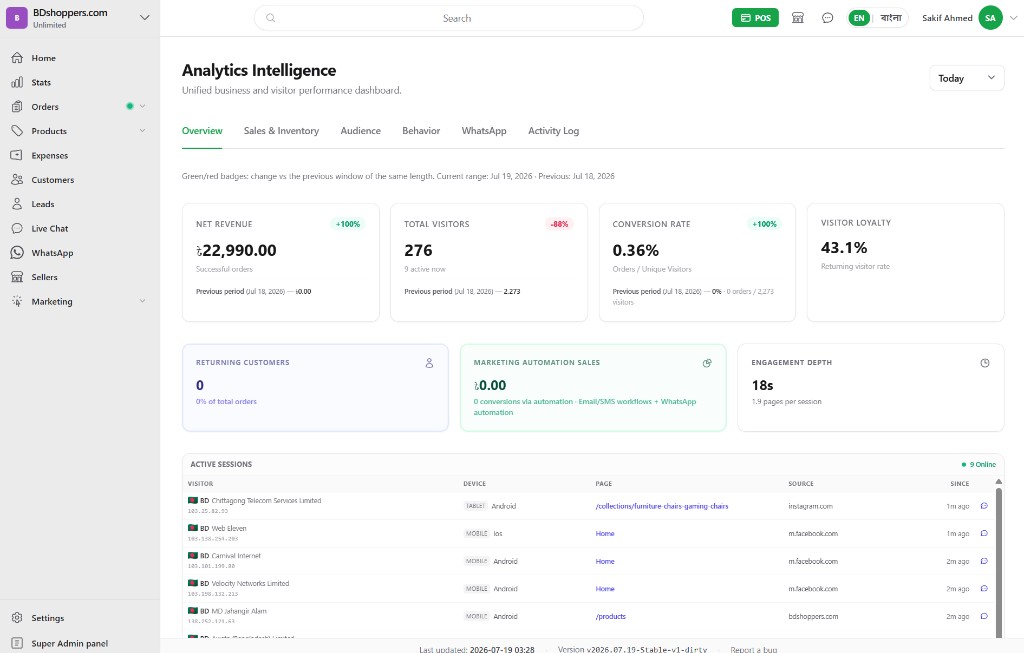
Task: Click the WhatsApp icon in sidebar
Action: [17, 253]
